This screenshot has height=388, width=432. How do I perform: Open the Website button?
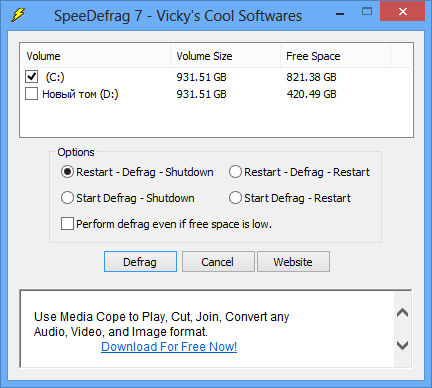point(293,262)
